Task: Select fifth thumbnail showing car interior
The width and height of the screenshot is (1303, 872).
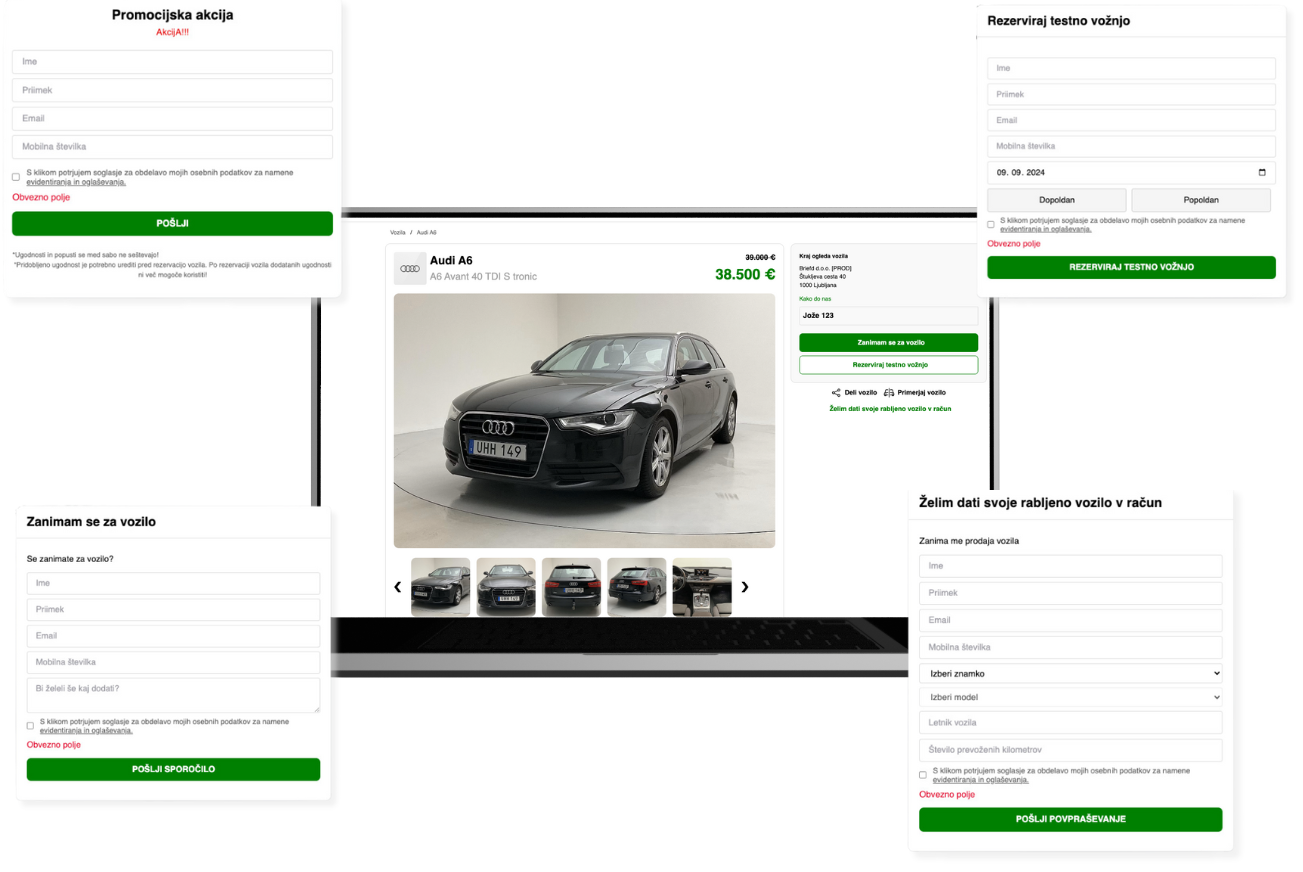Action: (702, 587)
